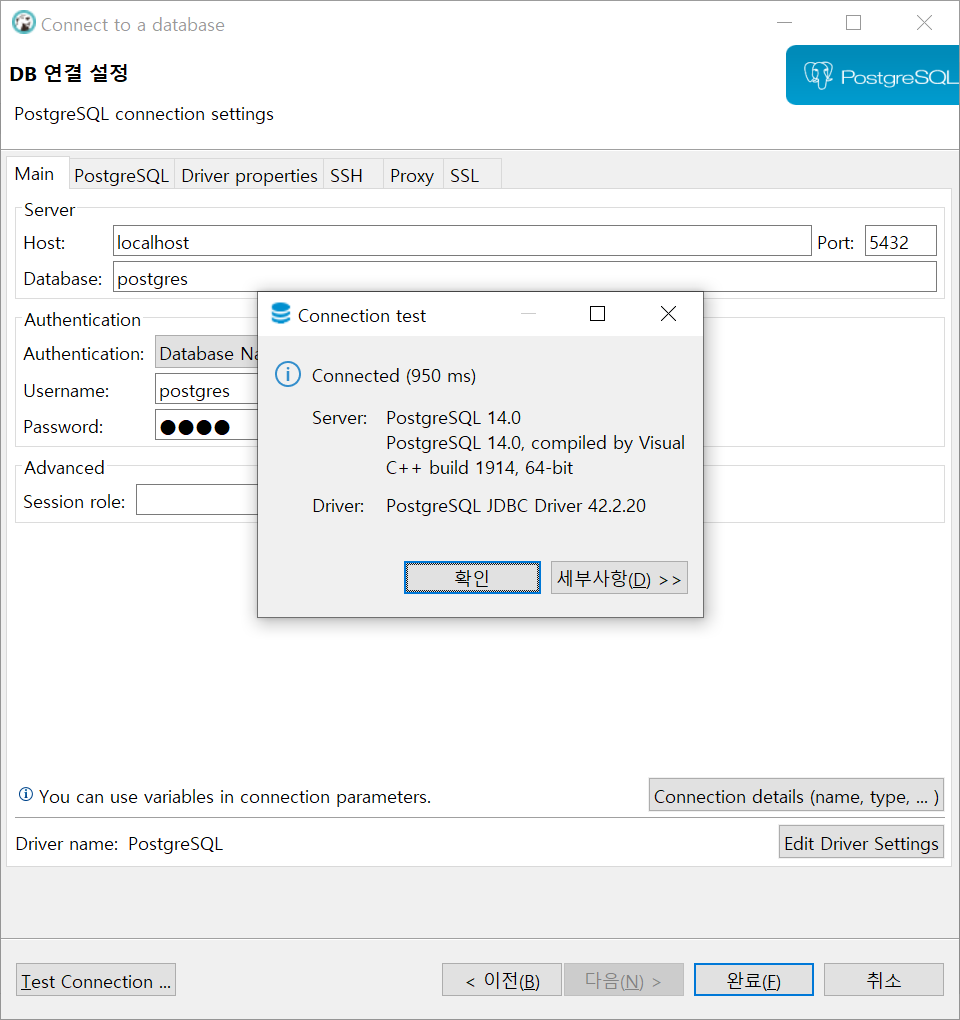Screen dimensions: 960x1020
Task: Open the Driver properties tab
Action: click(x=249, y=176)
